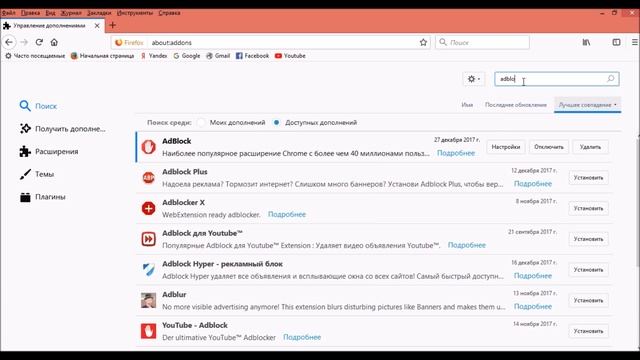
Task: Open 'Подробнее' link for Adblocker X
Action: tap(287, 214)
